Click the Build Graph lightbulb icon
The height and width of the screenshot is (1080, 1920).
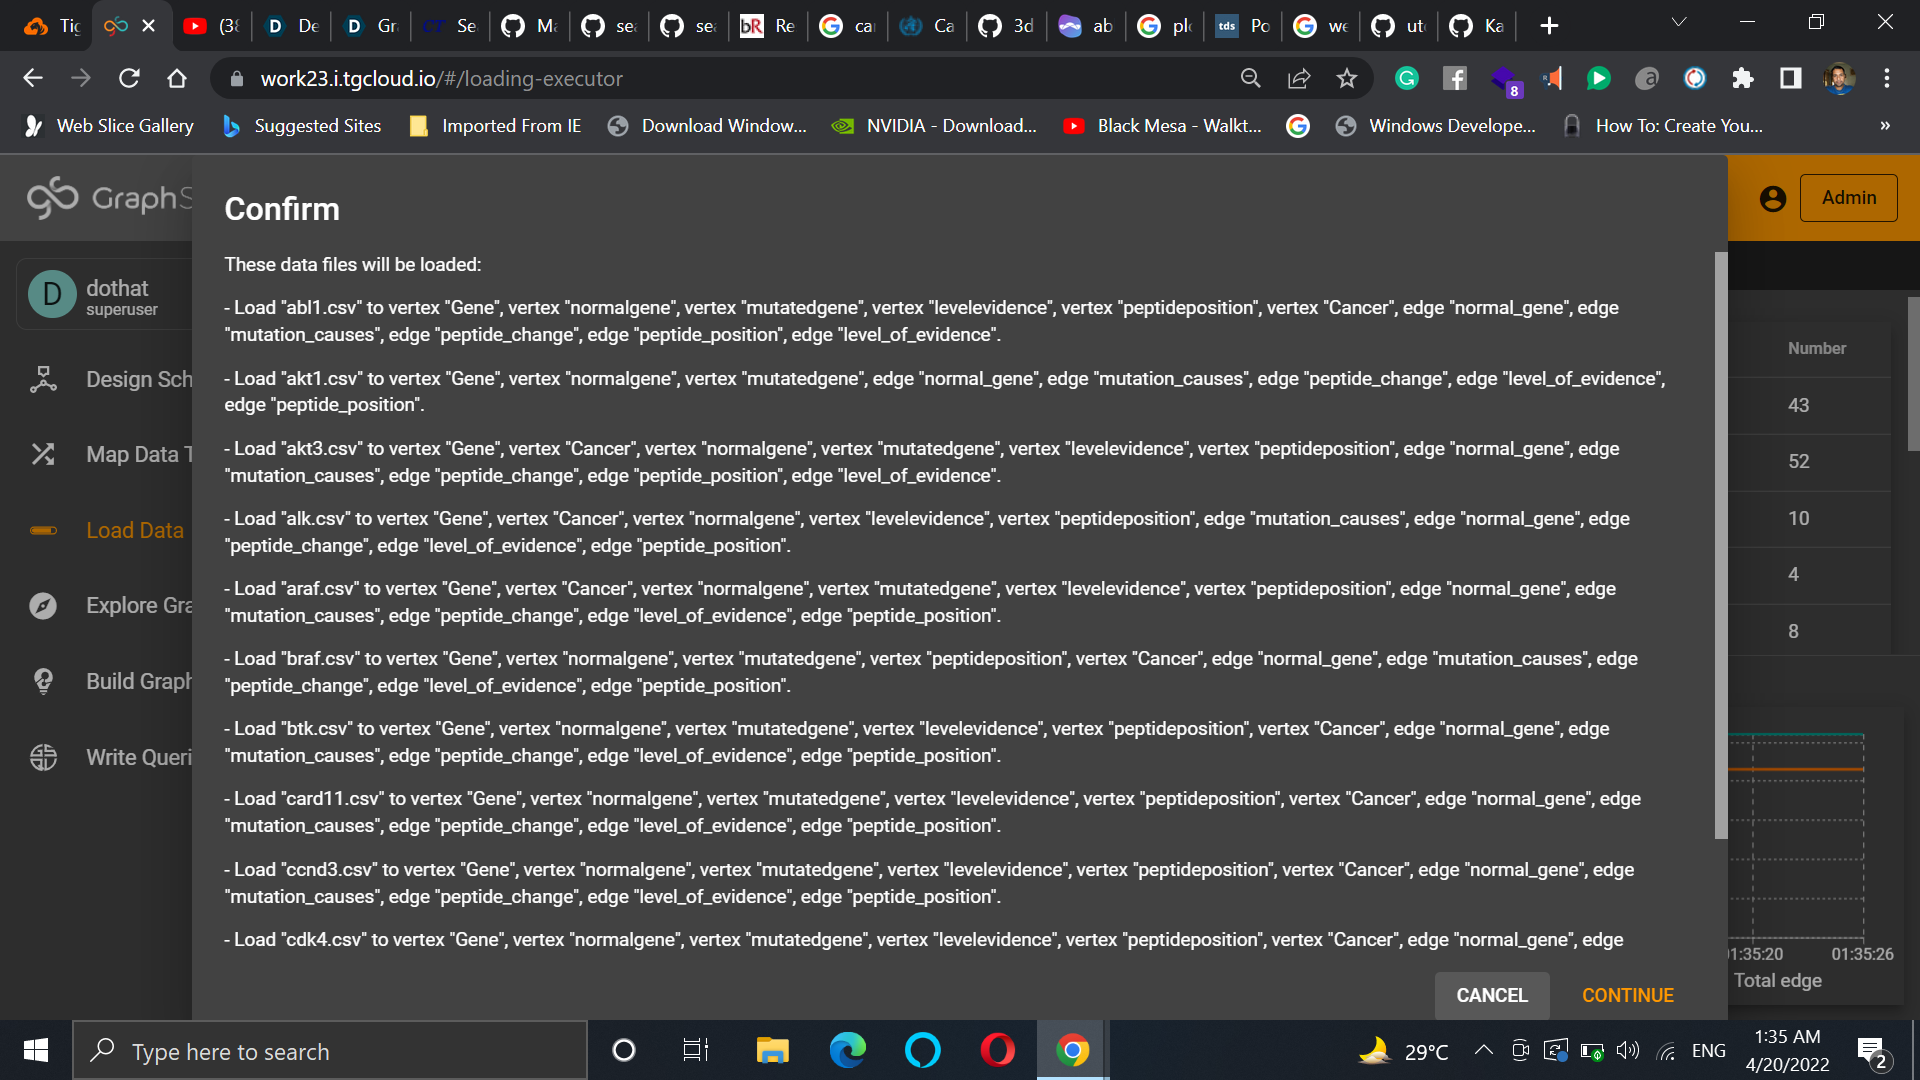[43, 681]
